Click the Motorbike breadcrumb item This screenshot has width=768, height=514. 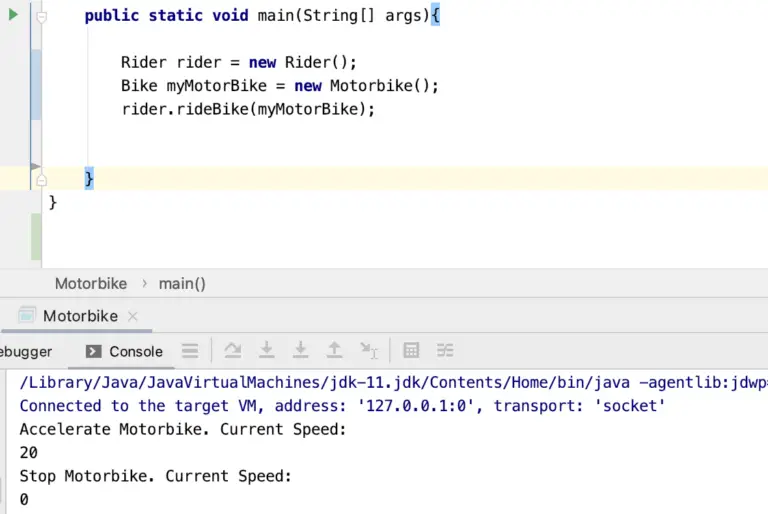[x=91, y=283]
